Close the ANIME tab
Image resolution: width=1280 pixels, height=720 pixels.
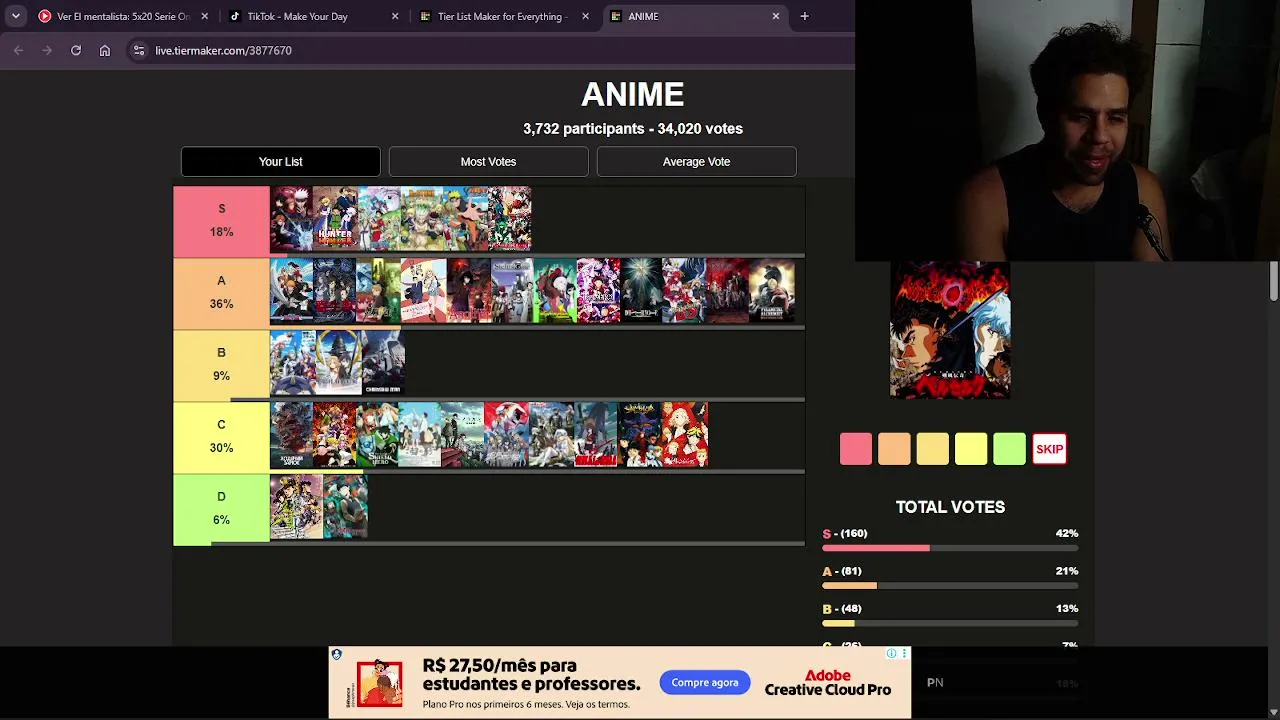[775, 16]
